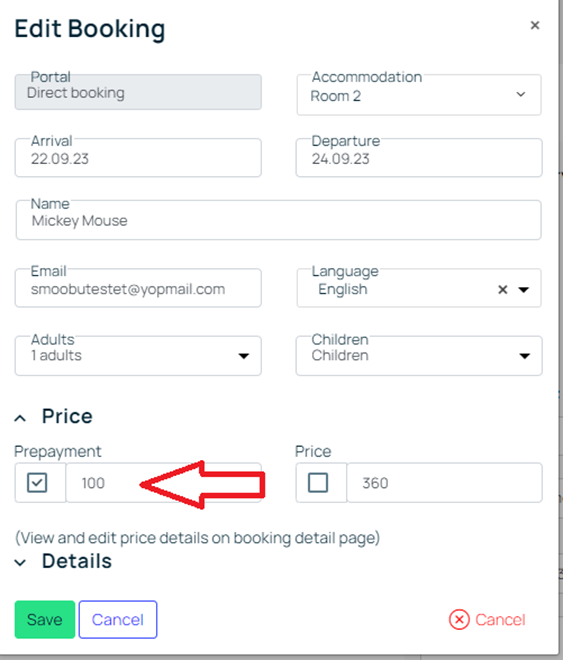The image size is (563, 660).
Task: Uncheck the Prepayment checkbox
Action: click(x=37, y=482)
